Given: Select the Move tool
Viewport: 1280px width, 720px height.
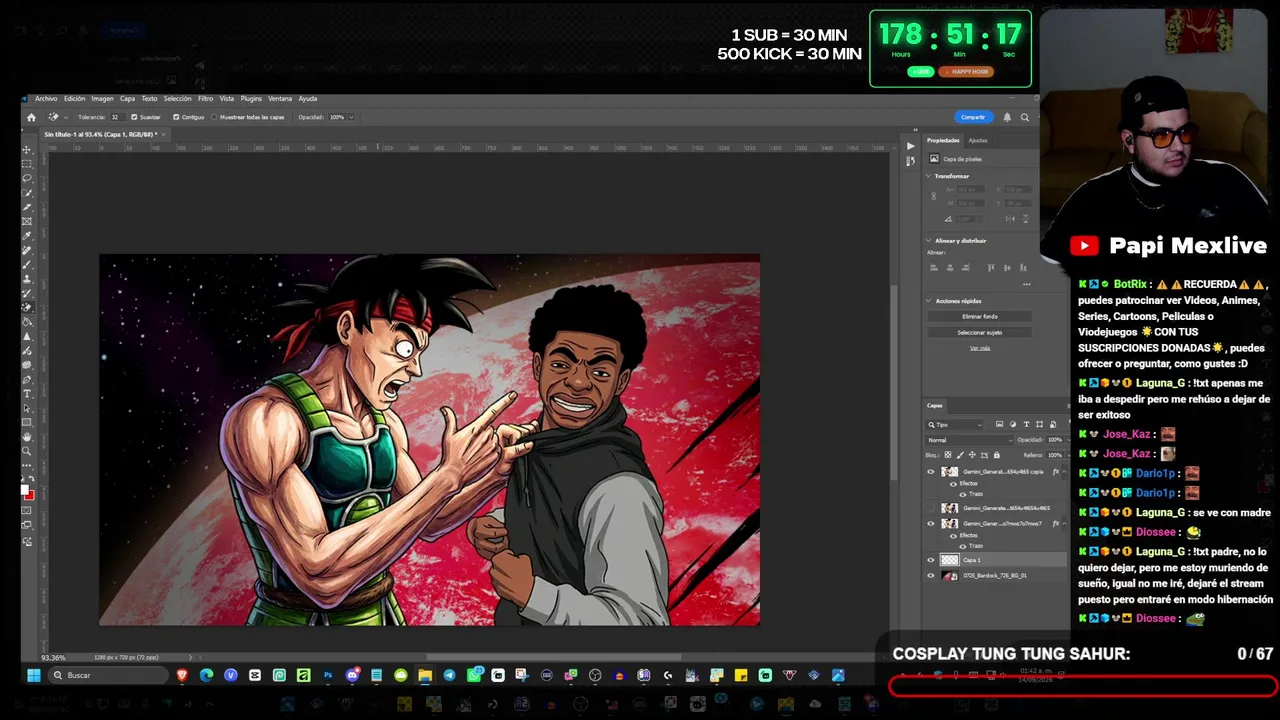Looking at the screenshot, I should click(27, 150).
